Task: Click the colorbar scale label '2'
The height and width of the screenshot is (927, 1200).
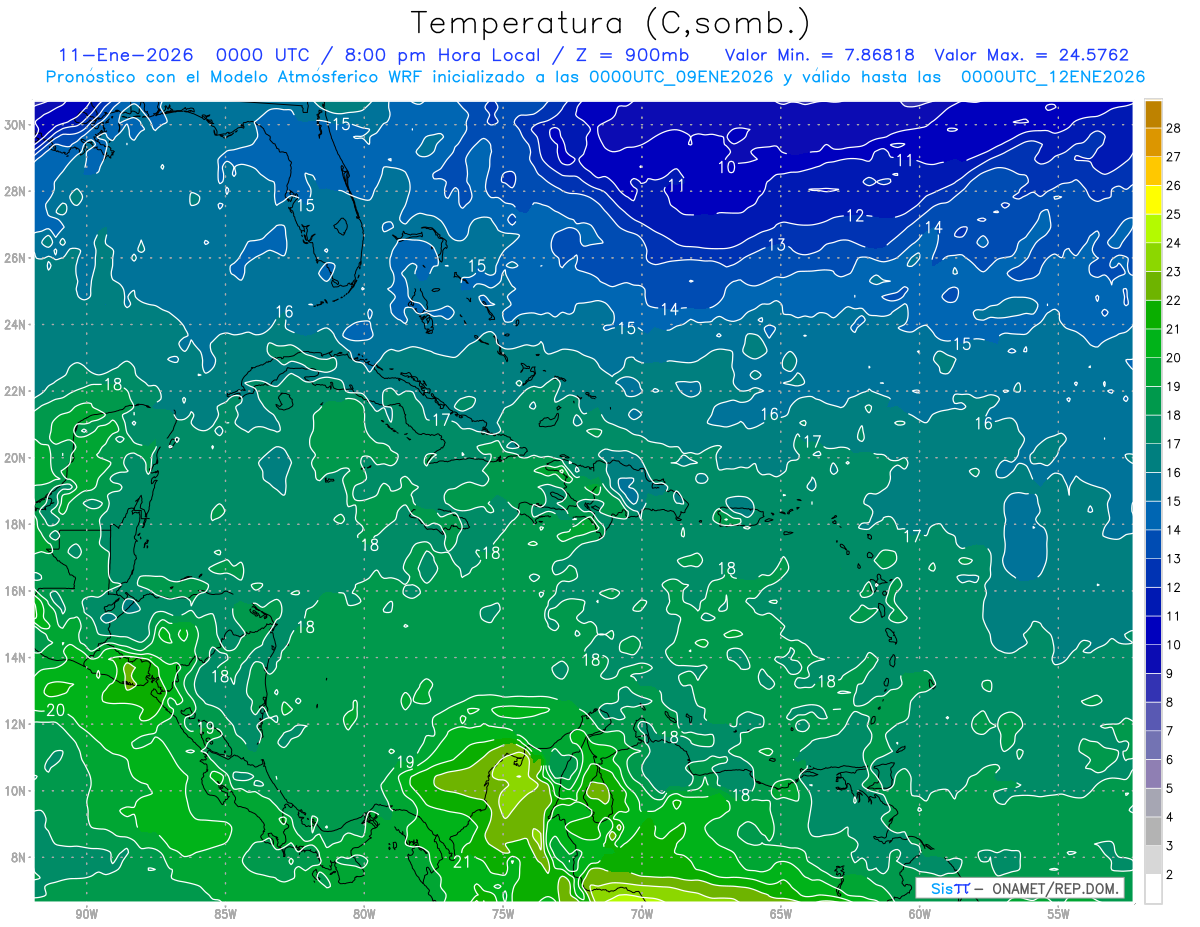Action: tap(1170, 874)
